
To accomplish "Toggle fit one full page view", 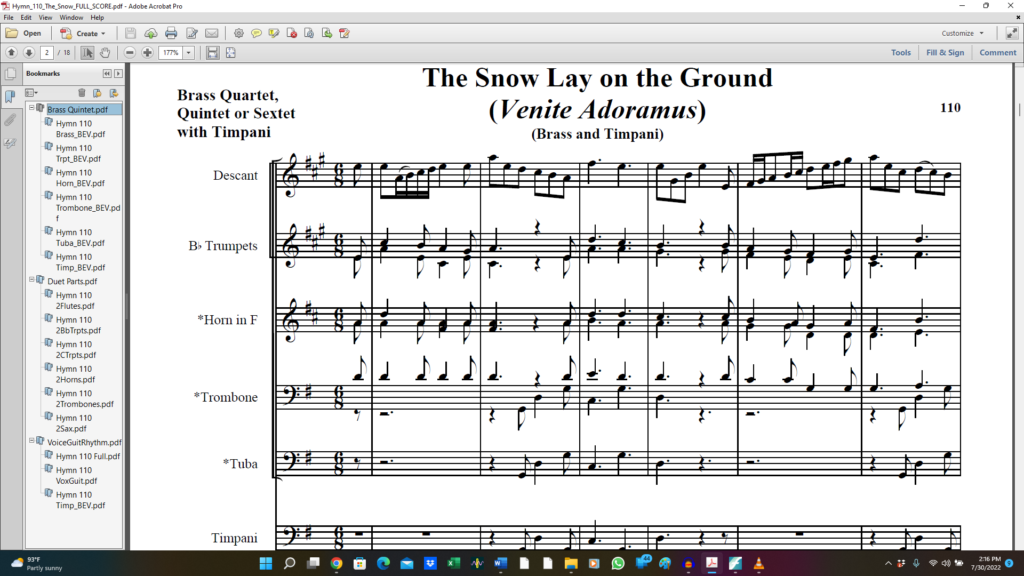I will tap(231, 53).
